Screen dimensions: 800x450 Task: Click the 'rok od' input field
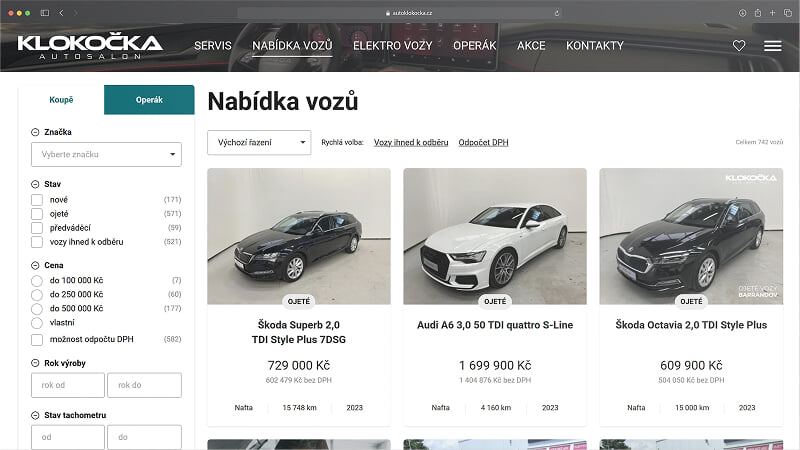tap(68, 386)
